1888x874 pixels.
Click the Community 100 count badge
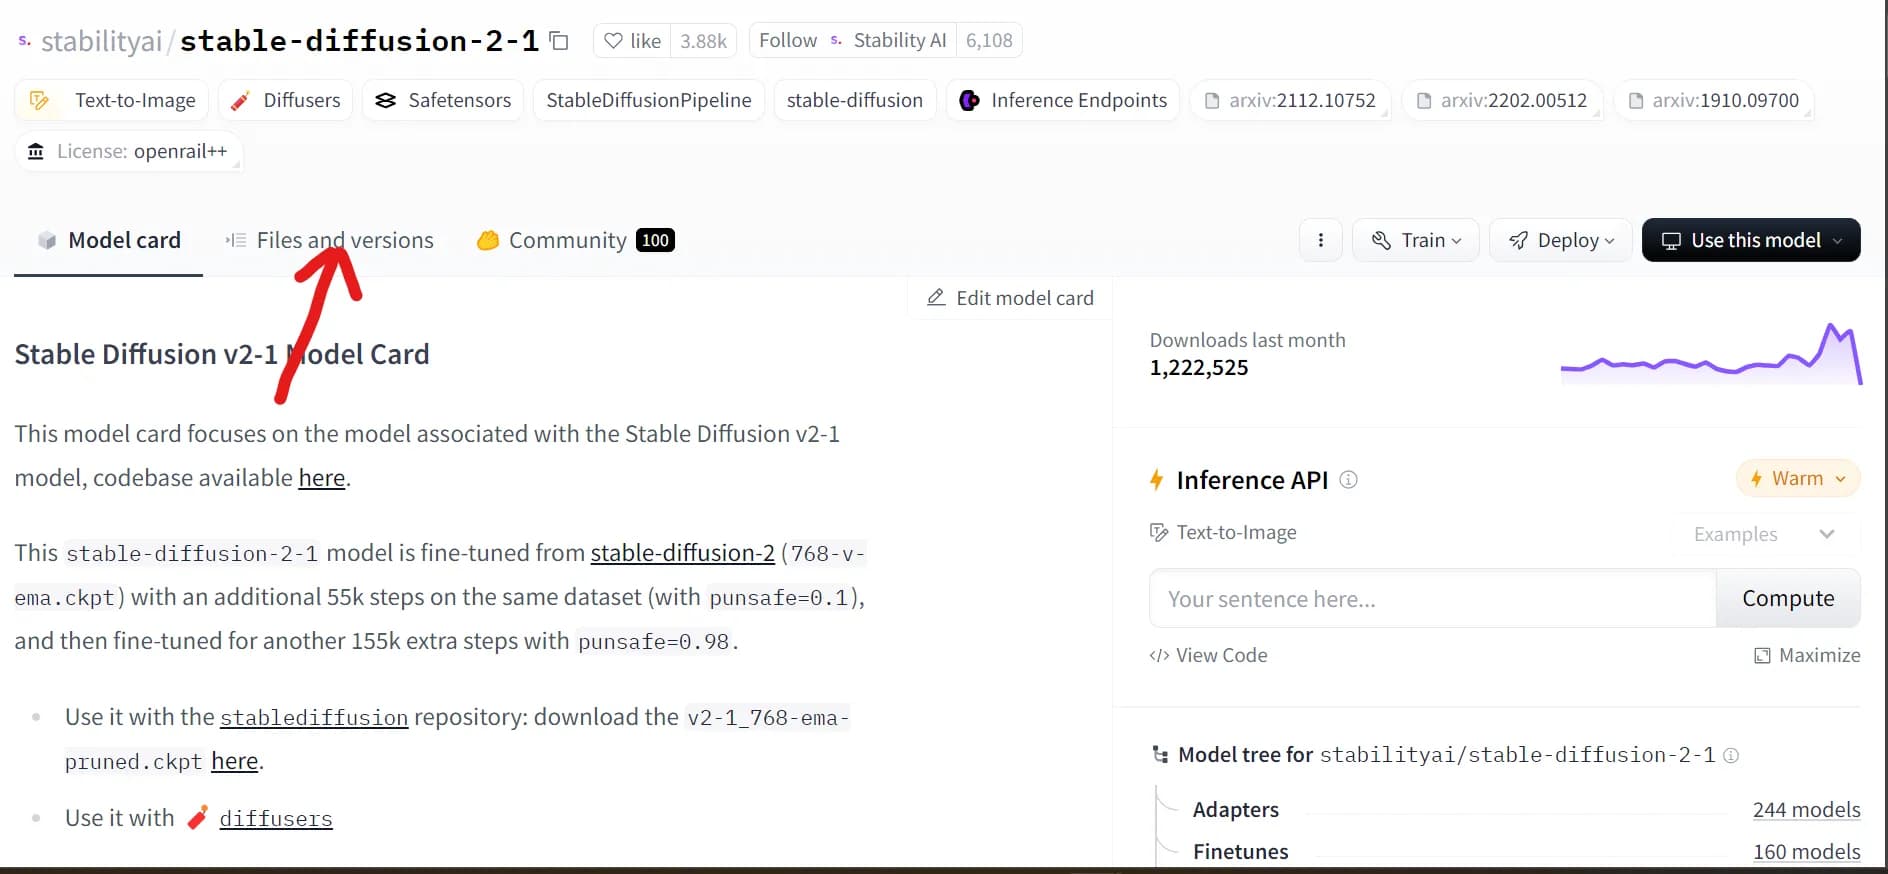point(656,240)
